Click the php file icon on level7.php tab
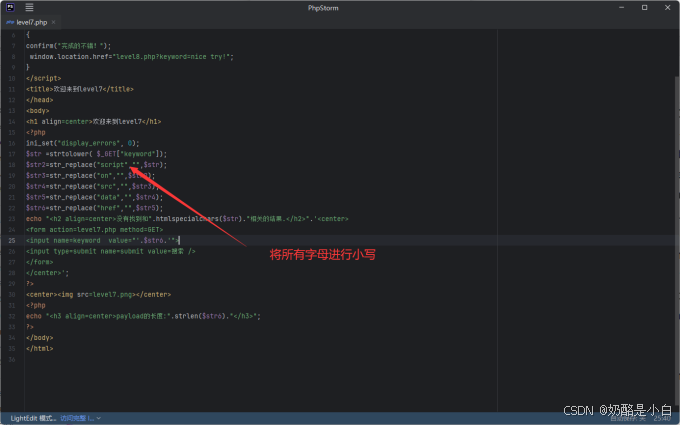This screenshot has height=425, width=681. [x=10, y=22]
